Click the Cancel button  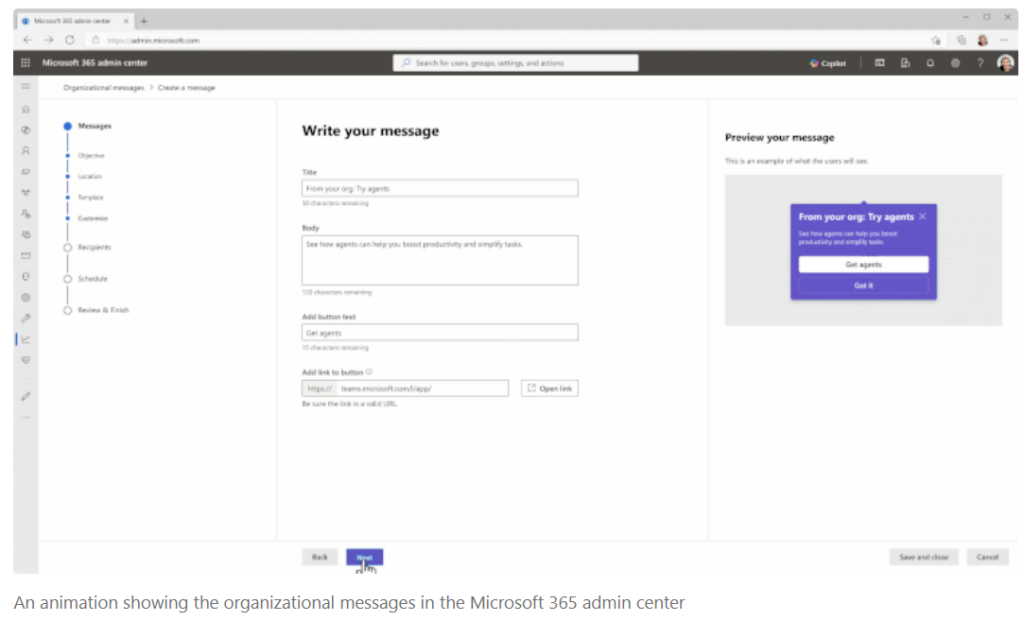987,557
